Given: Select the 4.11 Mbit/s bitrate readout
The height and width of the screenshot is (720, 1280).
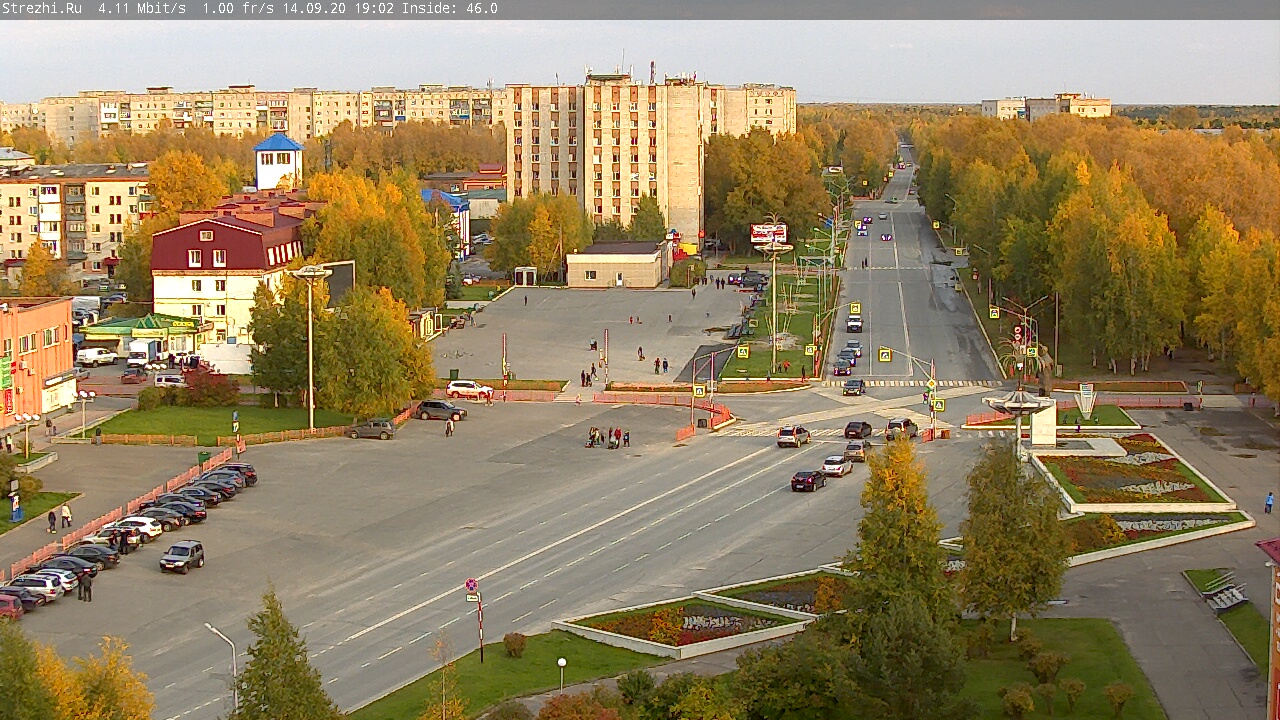Looking at the screenshot, I should pos(141,8).
